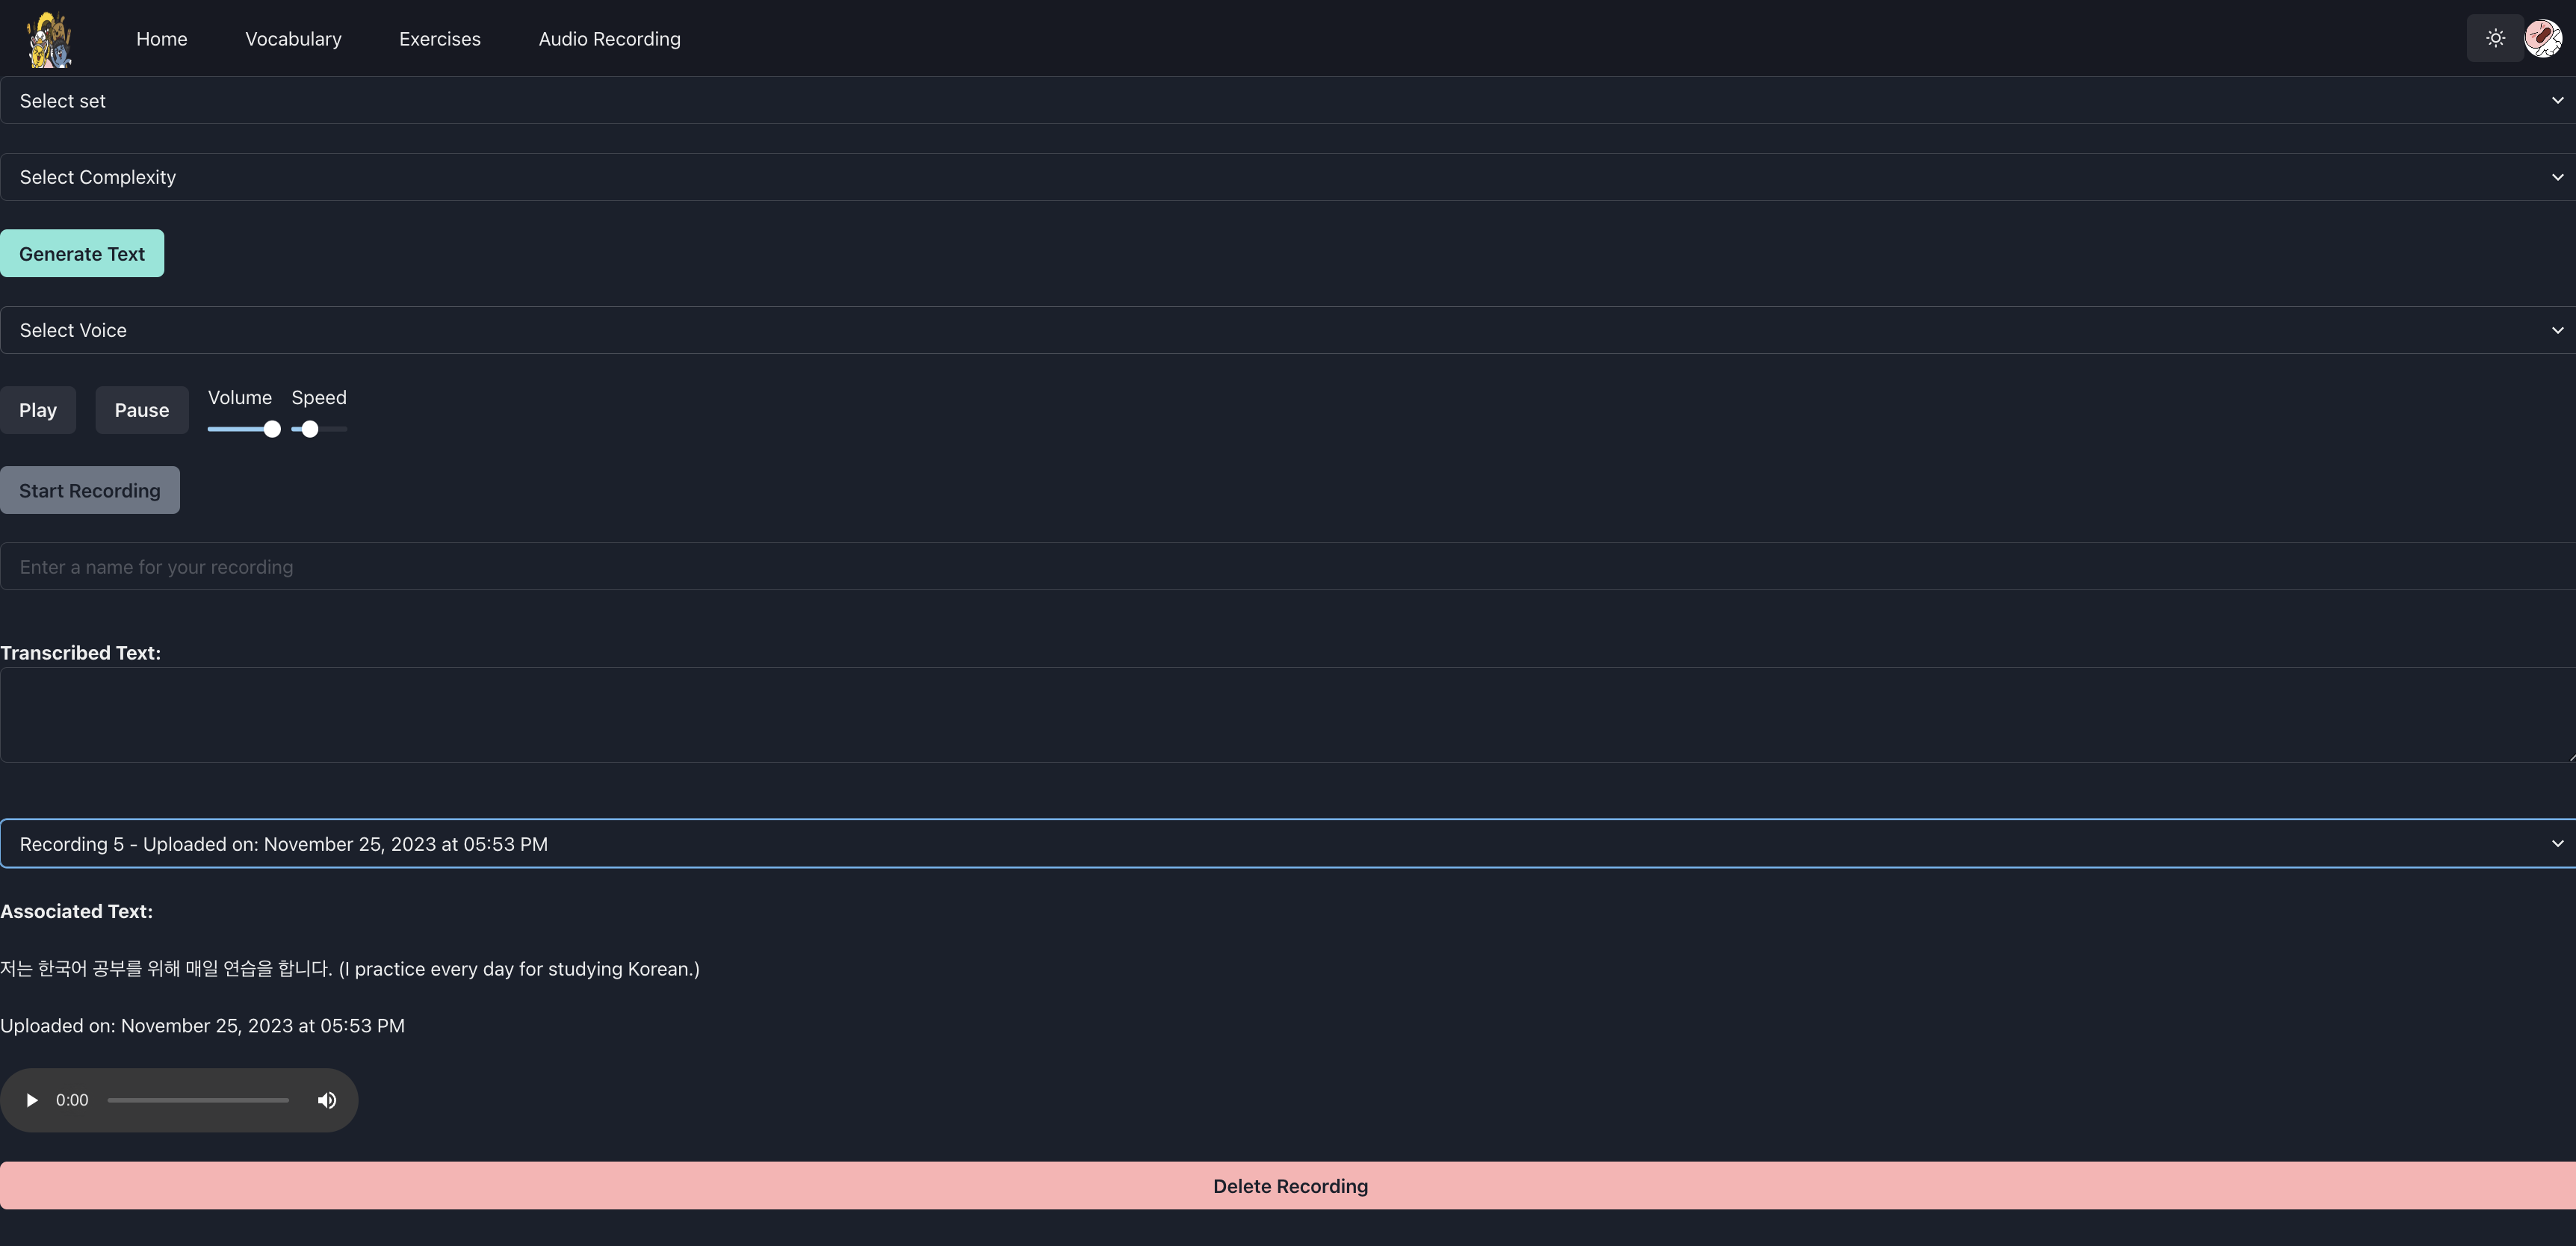Go to the Home menu item
Image resolution: width=2576 pixels, height=1246 pixels.
[x=162, y=39]
